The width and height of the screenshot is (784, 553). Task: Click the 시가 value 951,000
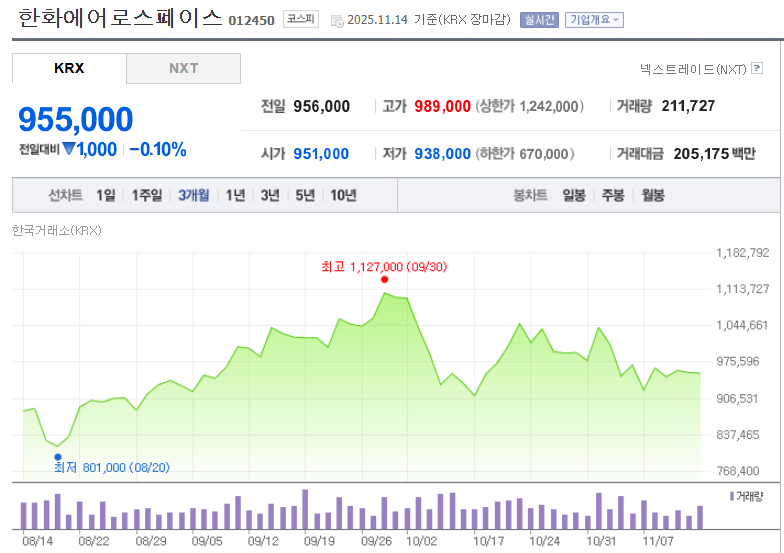(x=321, y=154)
